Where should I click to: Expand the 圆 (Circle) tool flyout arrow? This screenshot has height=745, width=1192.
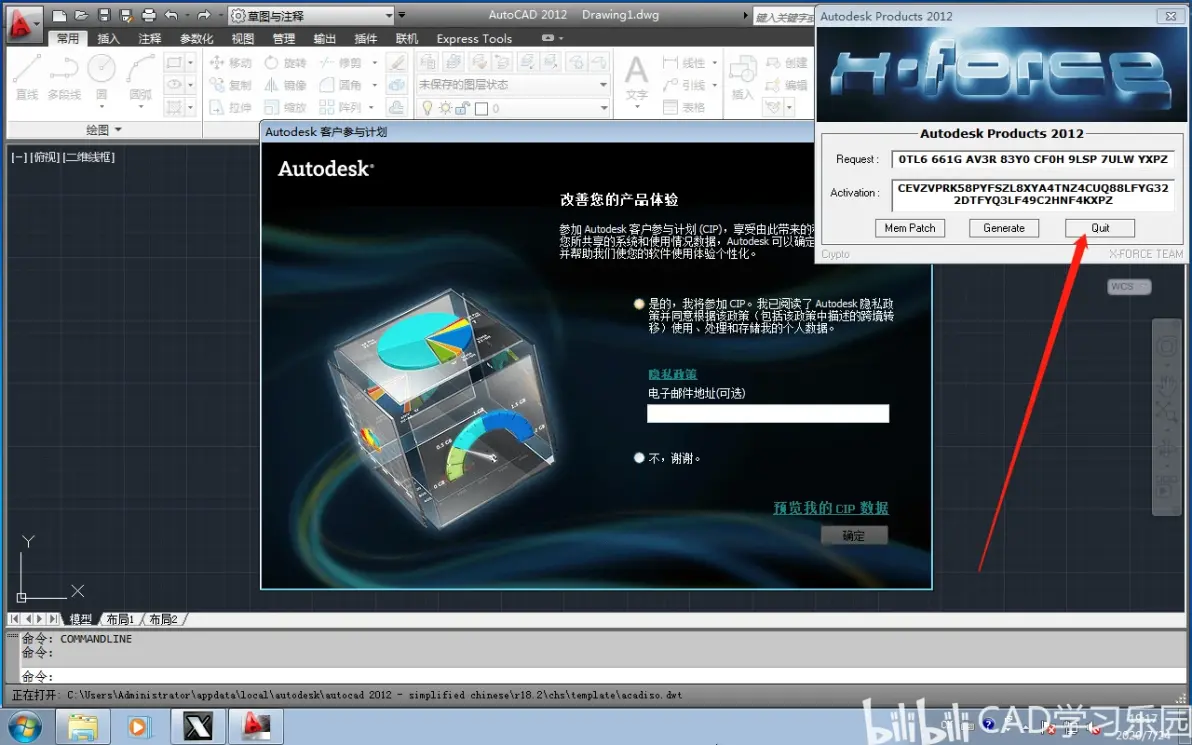click(101, 107)
